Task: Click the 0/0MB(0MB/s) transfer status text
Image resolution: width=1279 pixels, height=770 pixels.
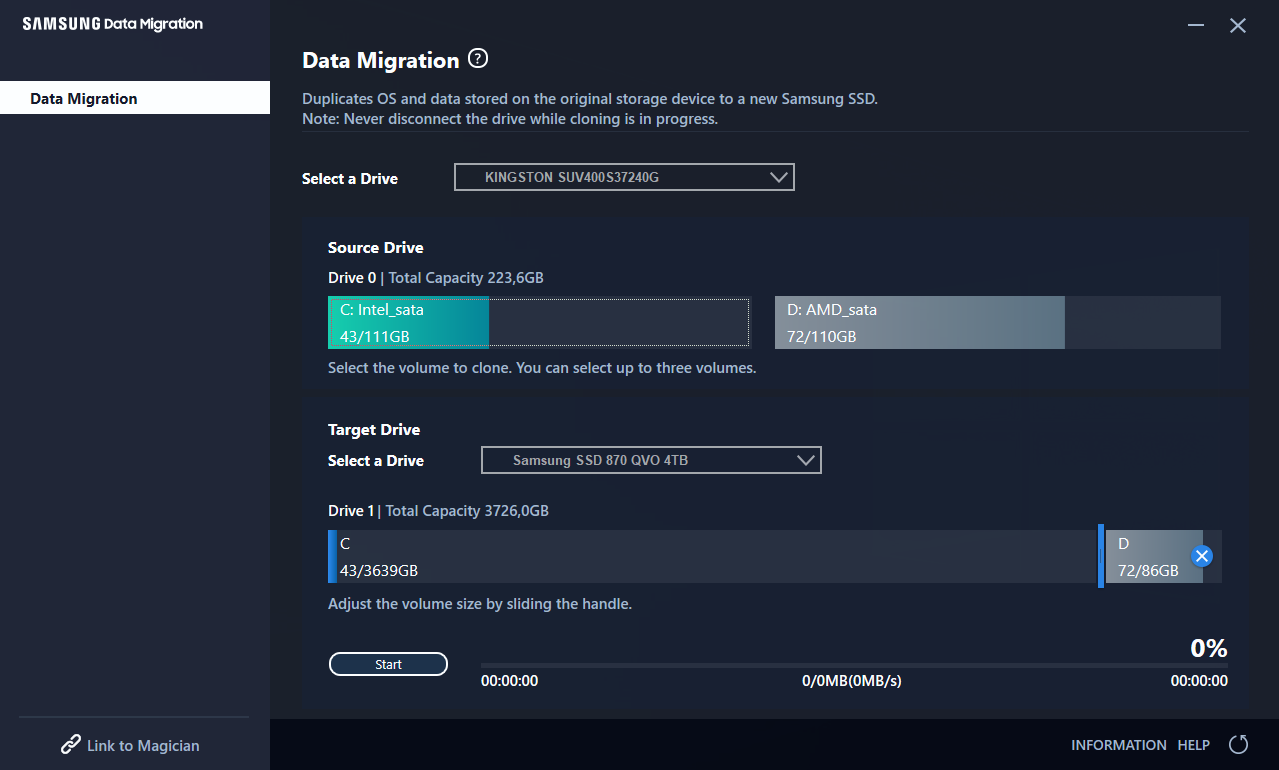Action: point(852,681)
